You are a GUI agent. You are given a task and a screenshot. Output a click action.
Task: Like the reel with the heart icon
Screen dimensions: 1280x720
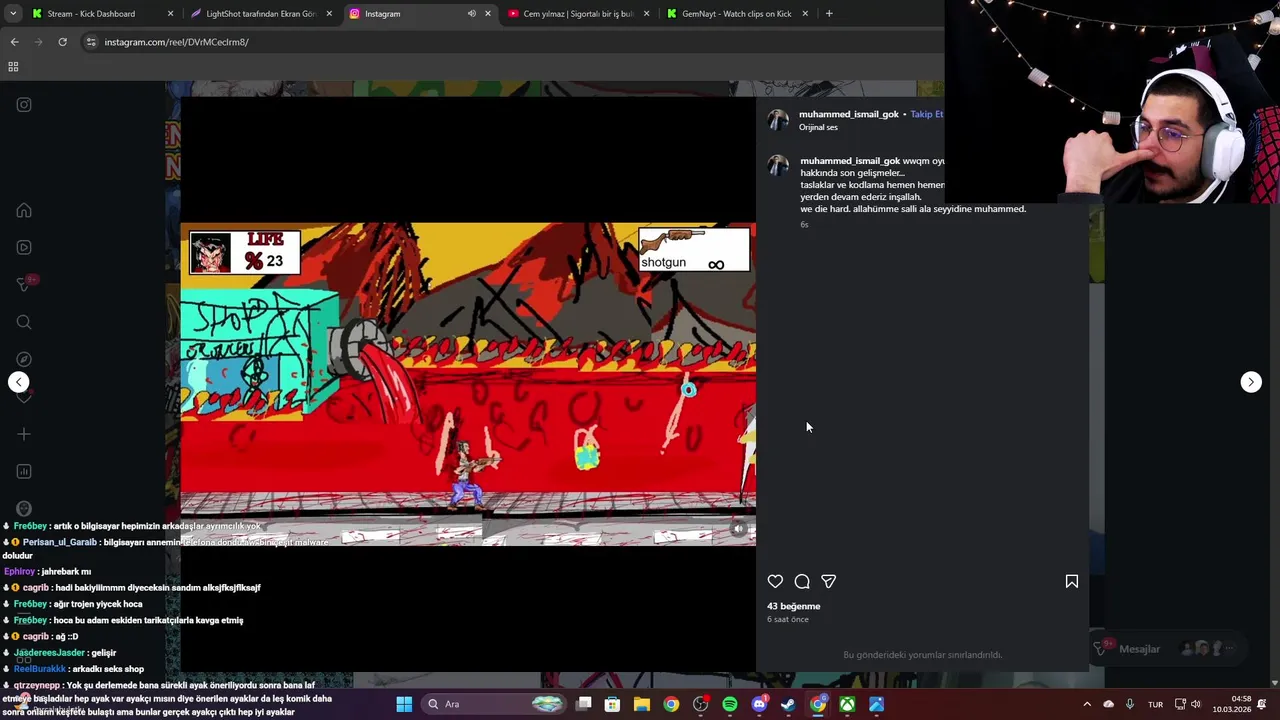(775, 581)
